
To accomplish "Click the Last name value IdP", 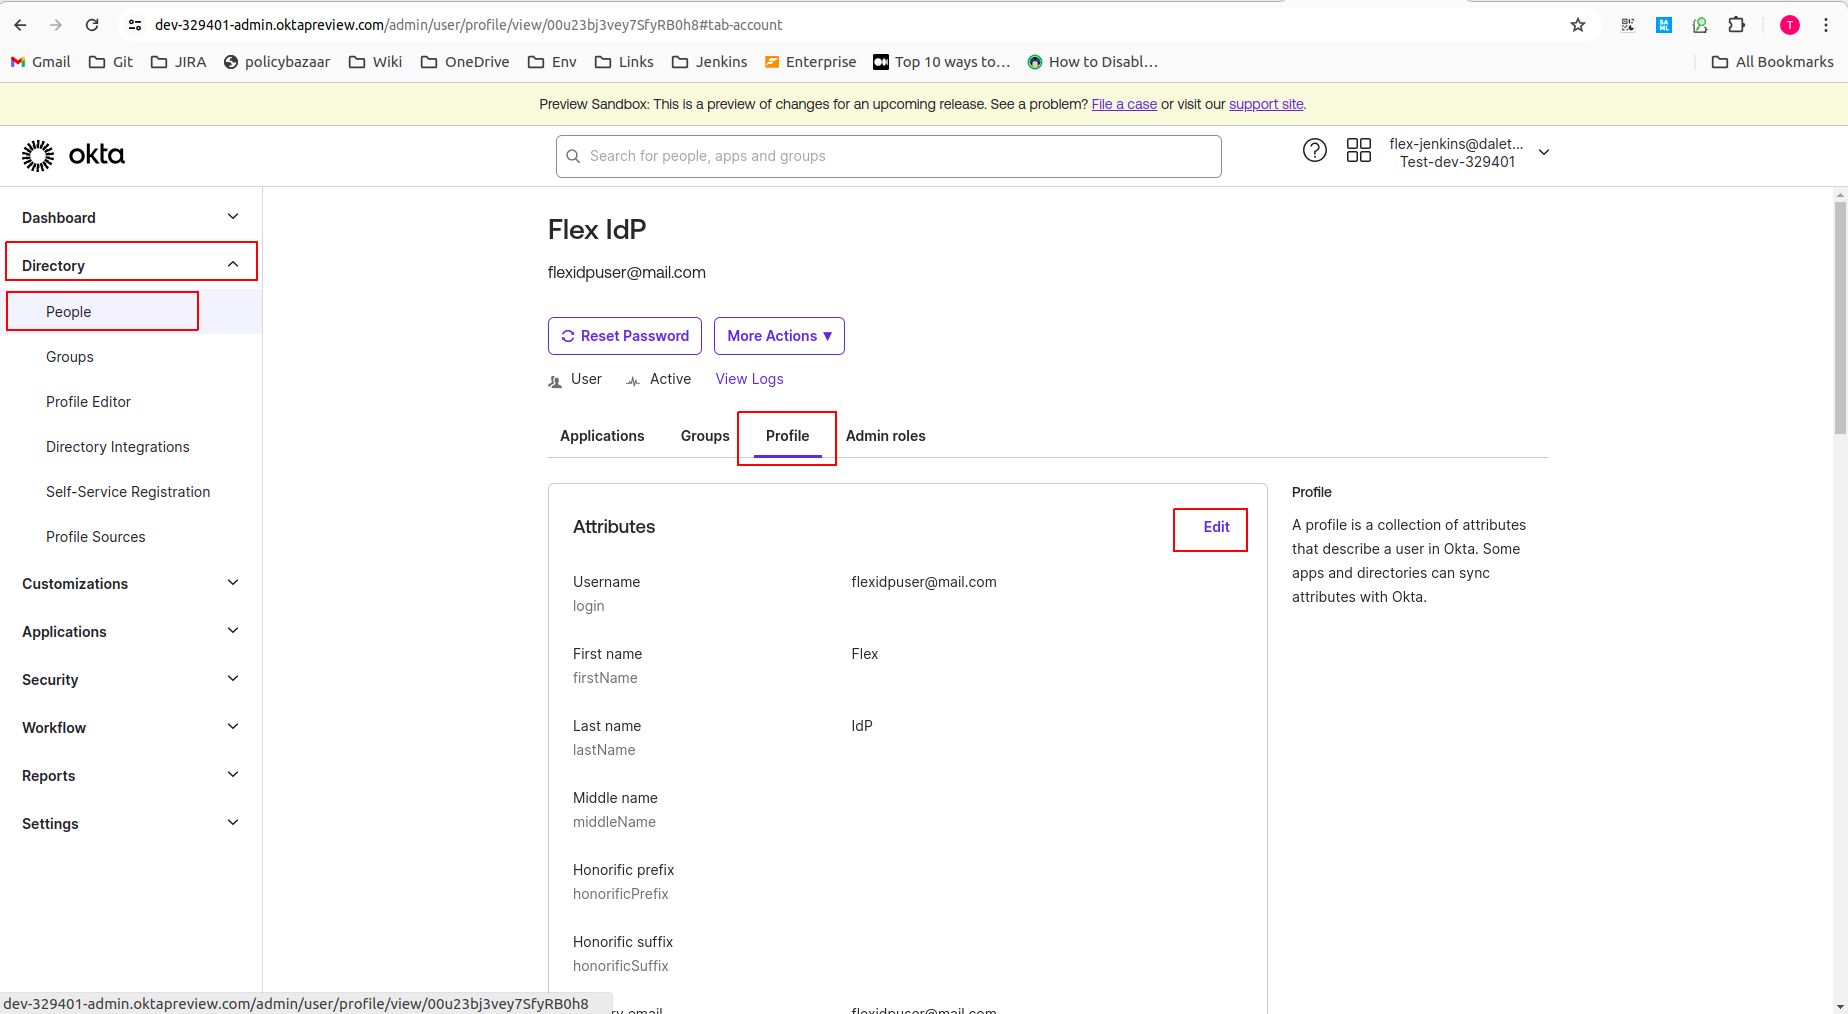I will (x=862, y=726).
